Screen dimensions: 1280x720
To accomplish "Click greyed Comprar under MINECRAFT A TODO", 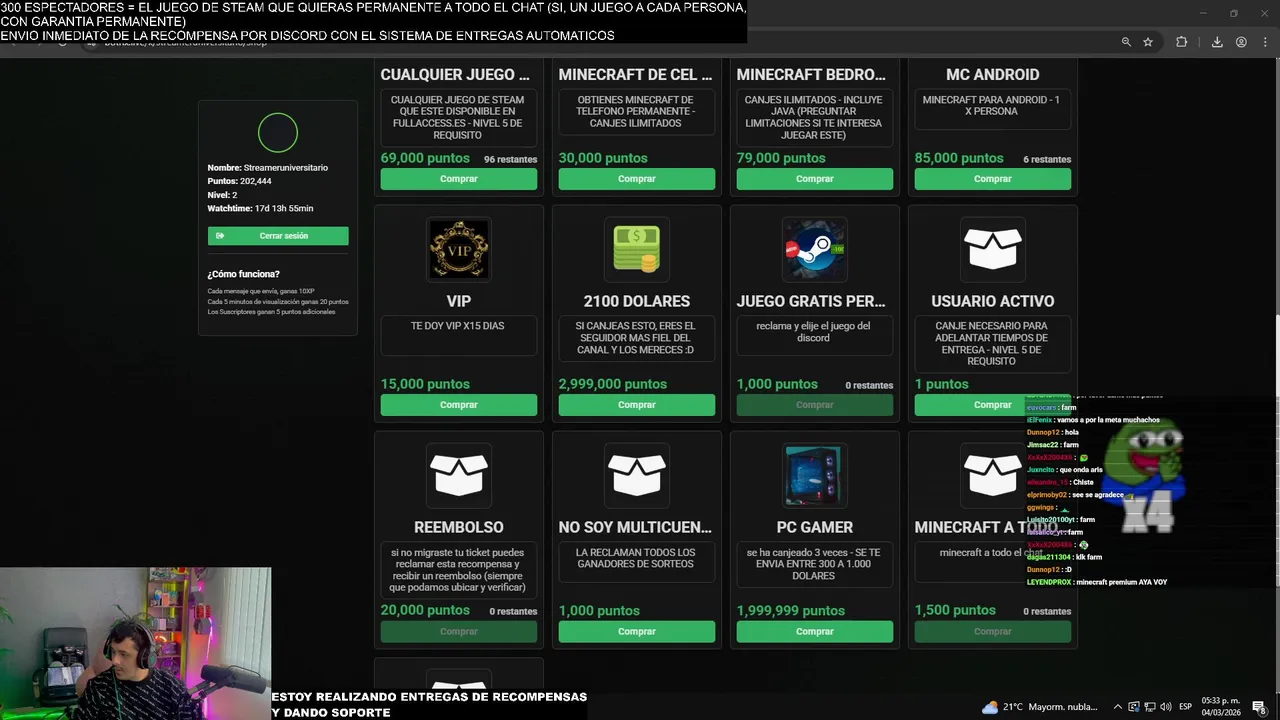I will 993,631.
